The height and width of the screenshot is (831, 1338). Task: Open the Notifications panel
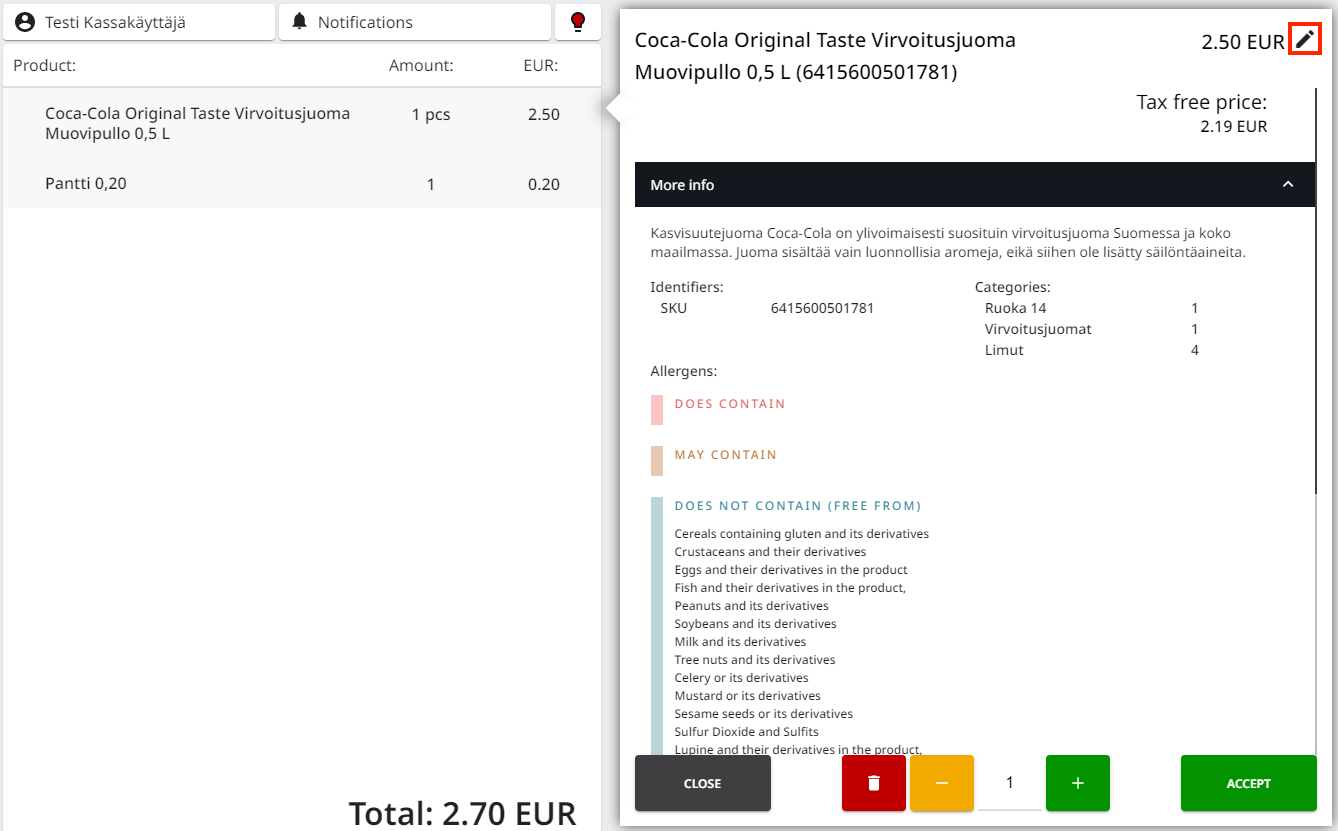point(415,22)
